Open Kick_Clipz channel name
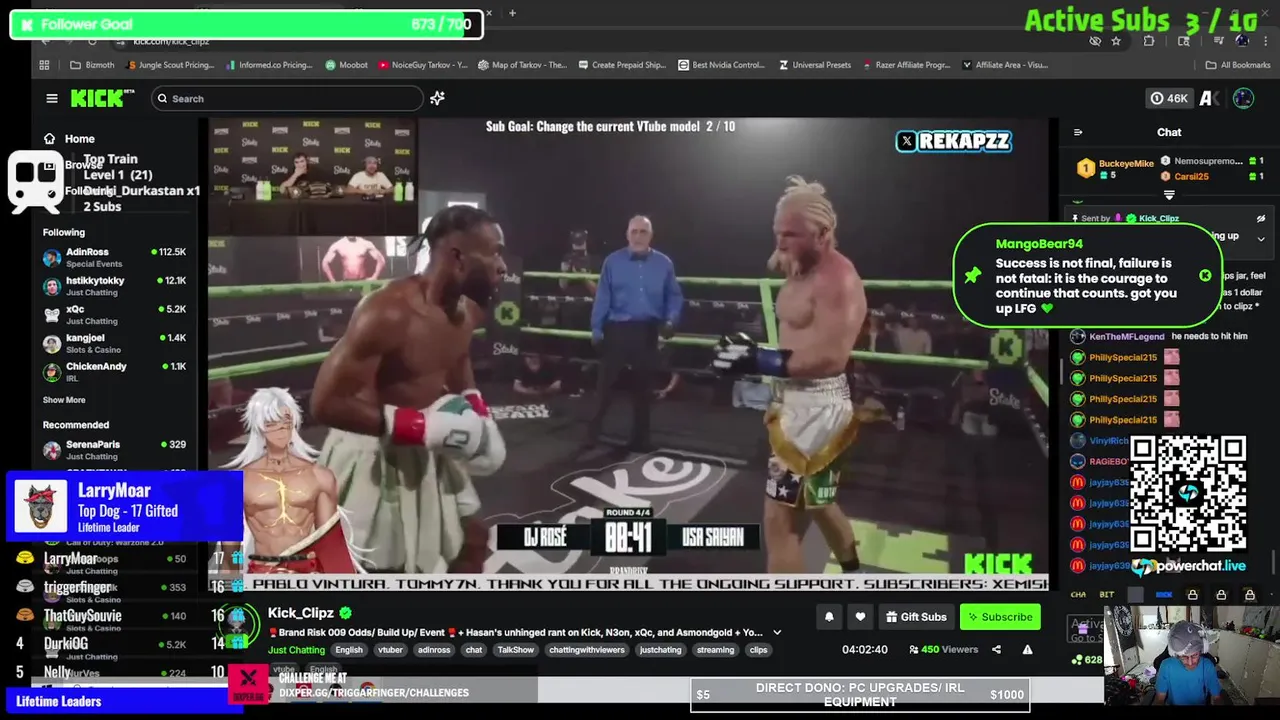This screenshot has height=720, width=1280. pos(301,613)
